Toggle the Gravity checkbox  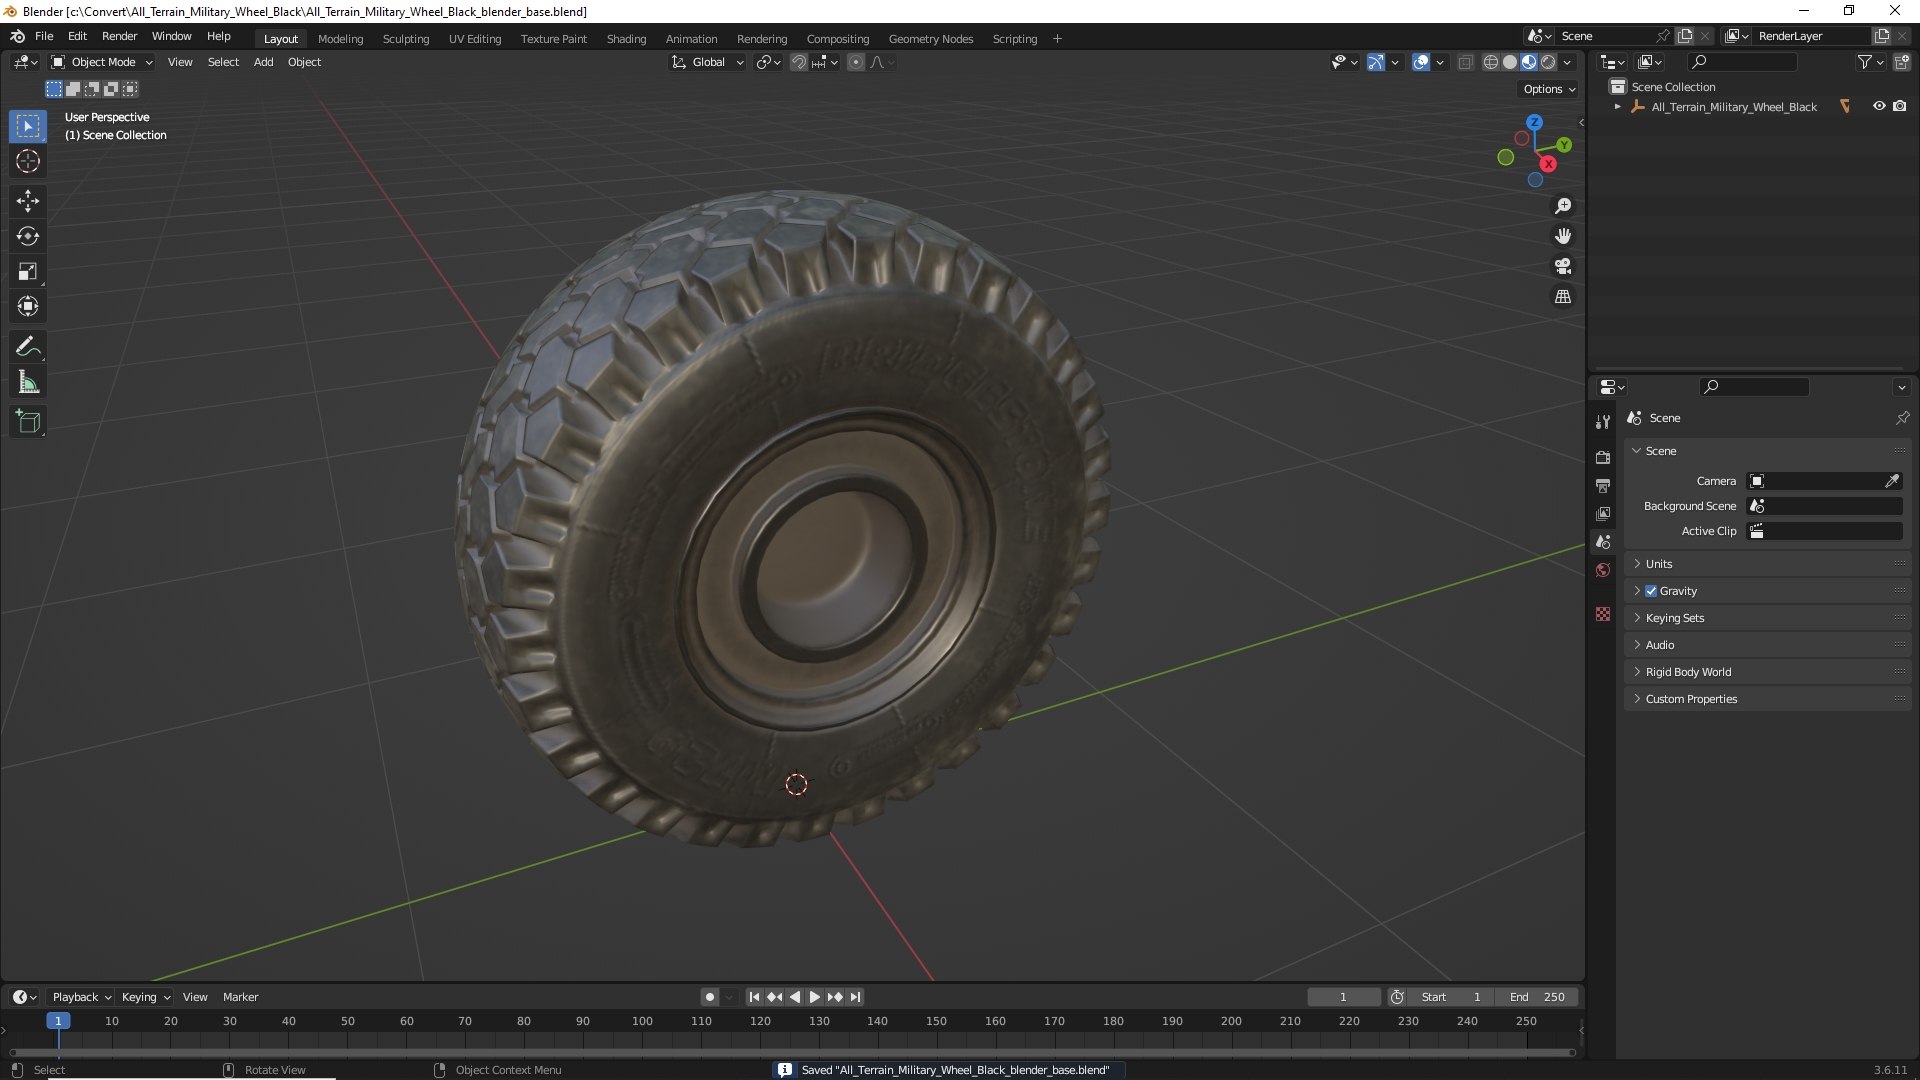point(1651,591)
